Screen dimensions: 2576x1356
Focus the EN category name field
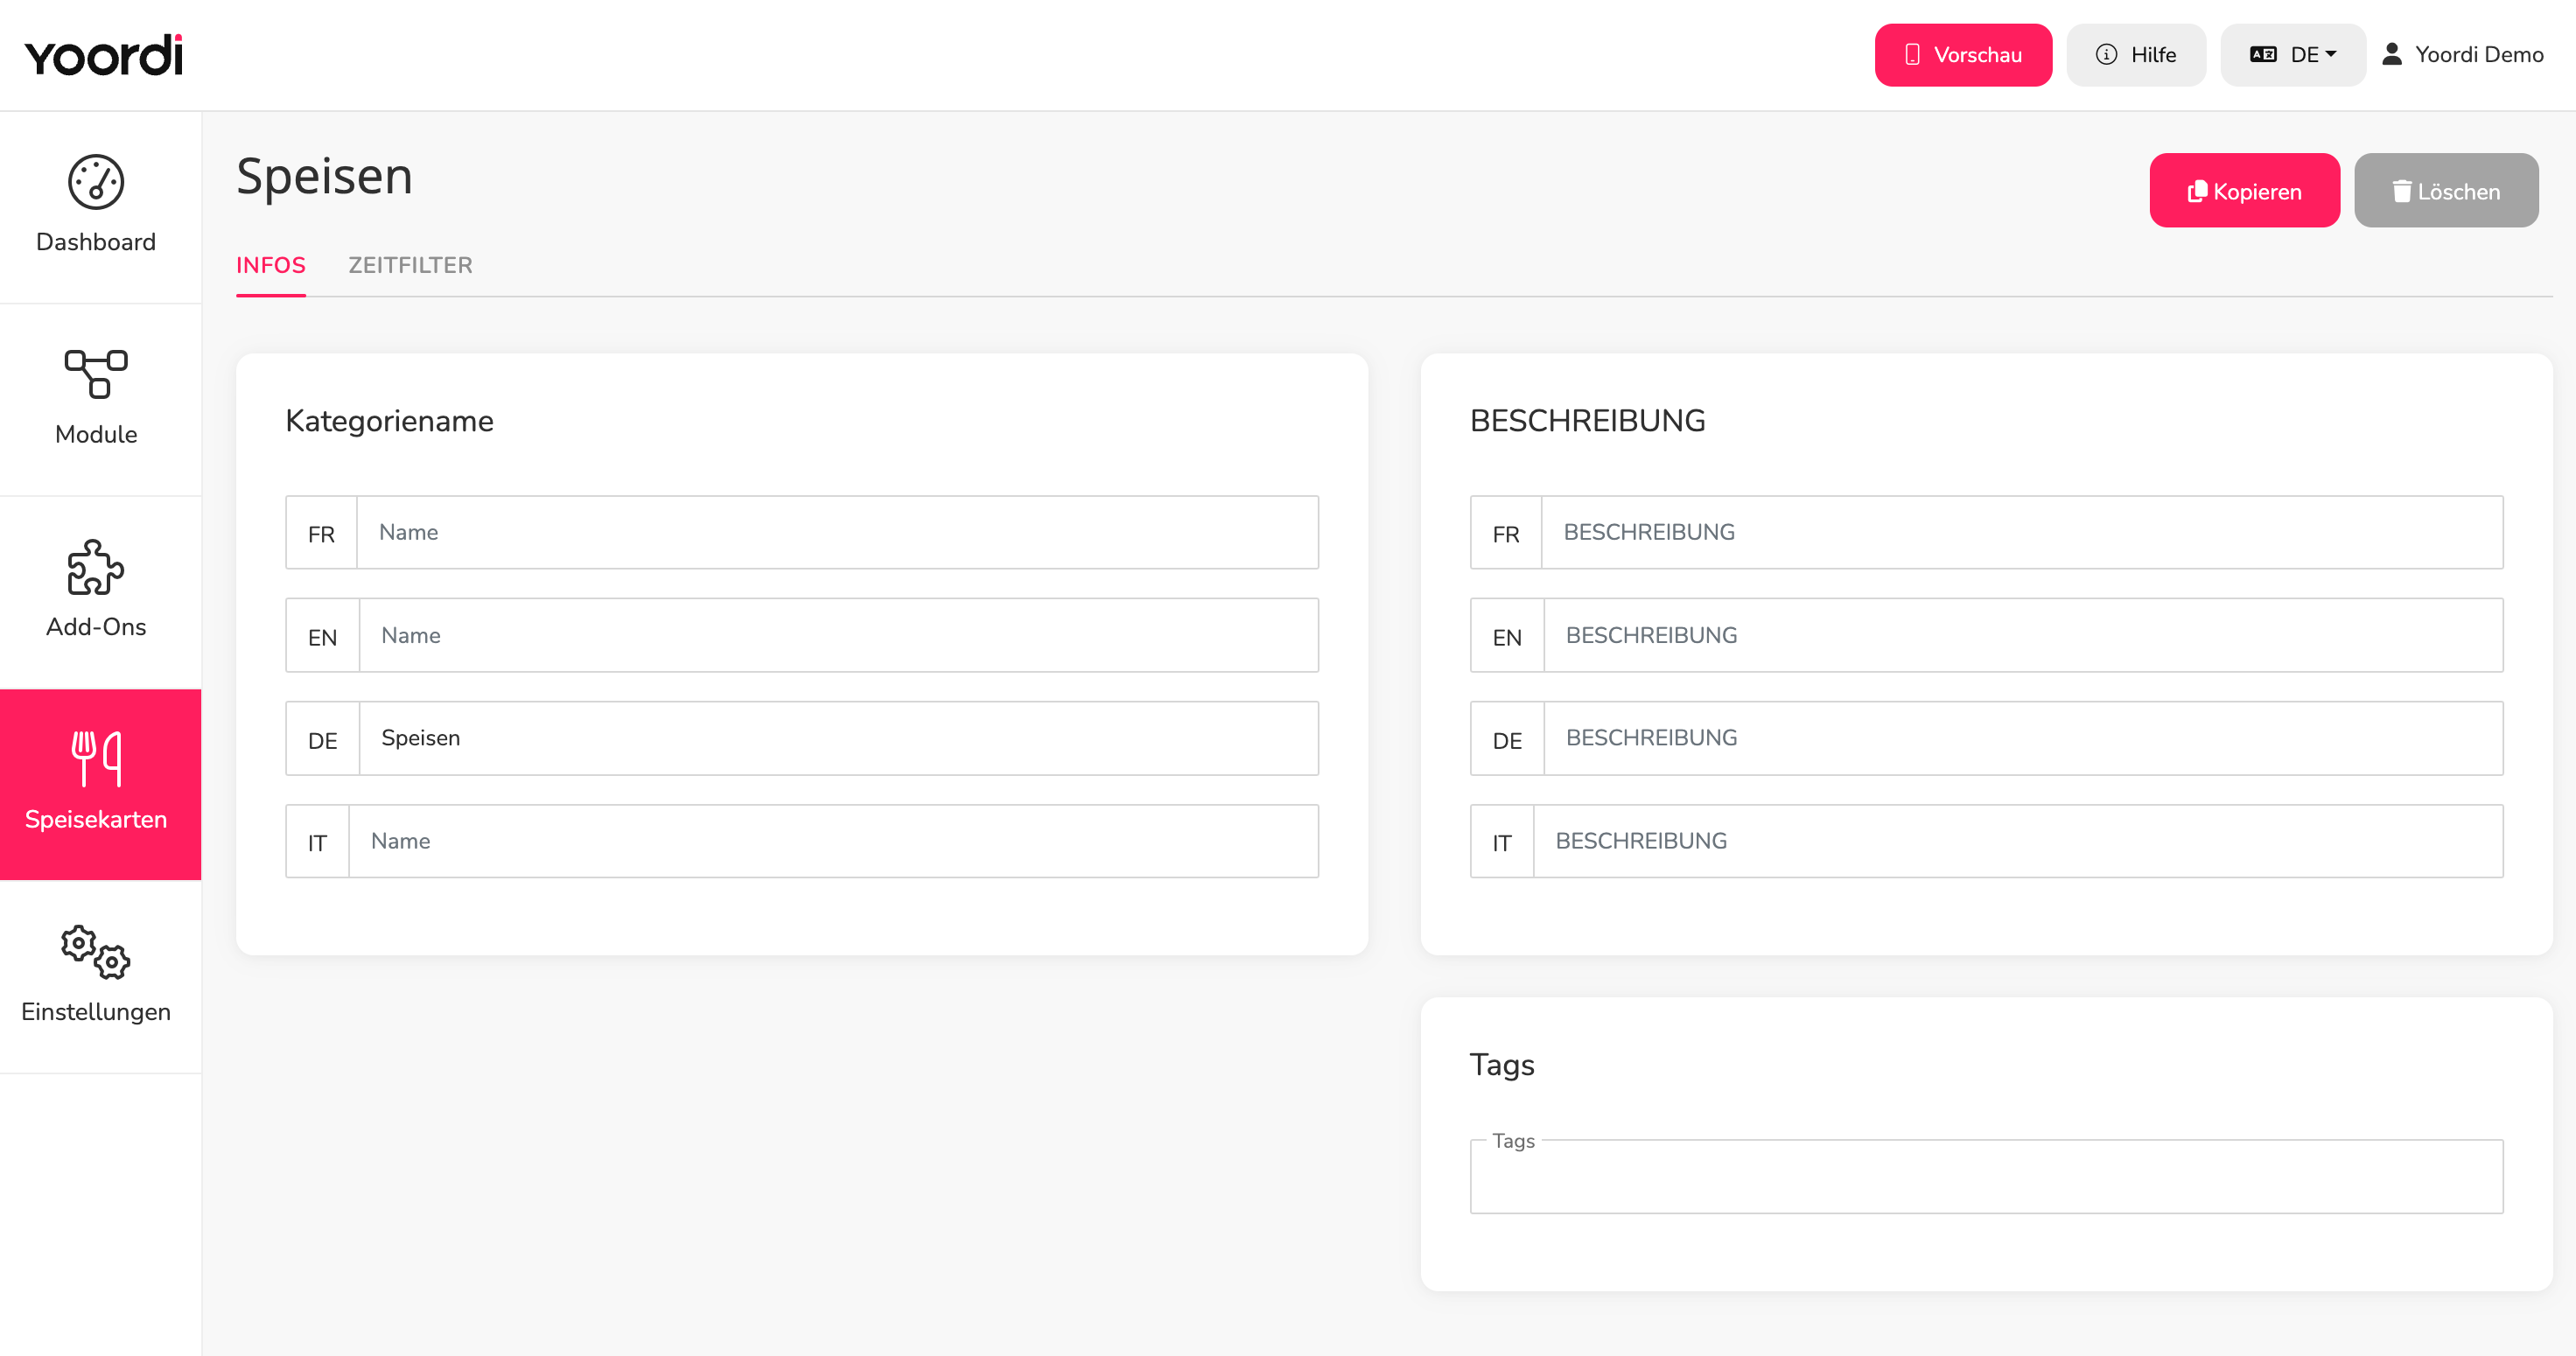click(839, 635)
